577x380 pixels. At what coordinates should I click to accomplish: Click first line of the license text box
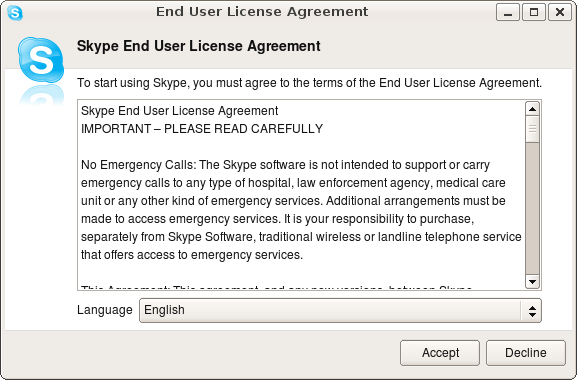[180, 111]
